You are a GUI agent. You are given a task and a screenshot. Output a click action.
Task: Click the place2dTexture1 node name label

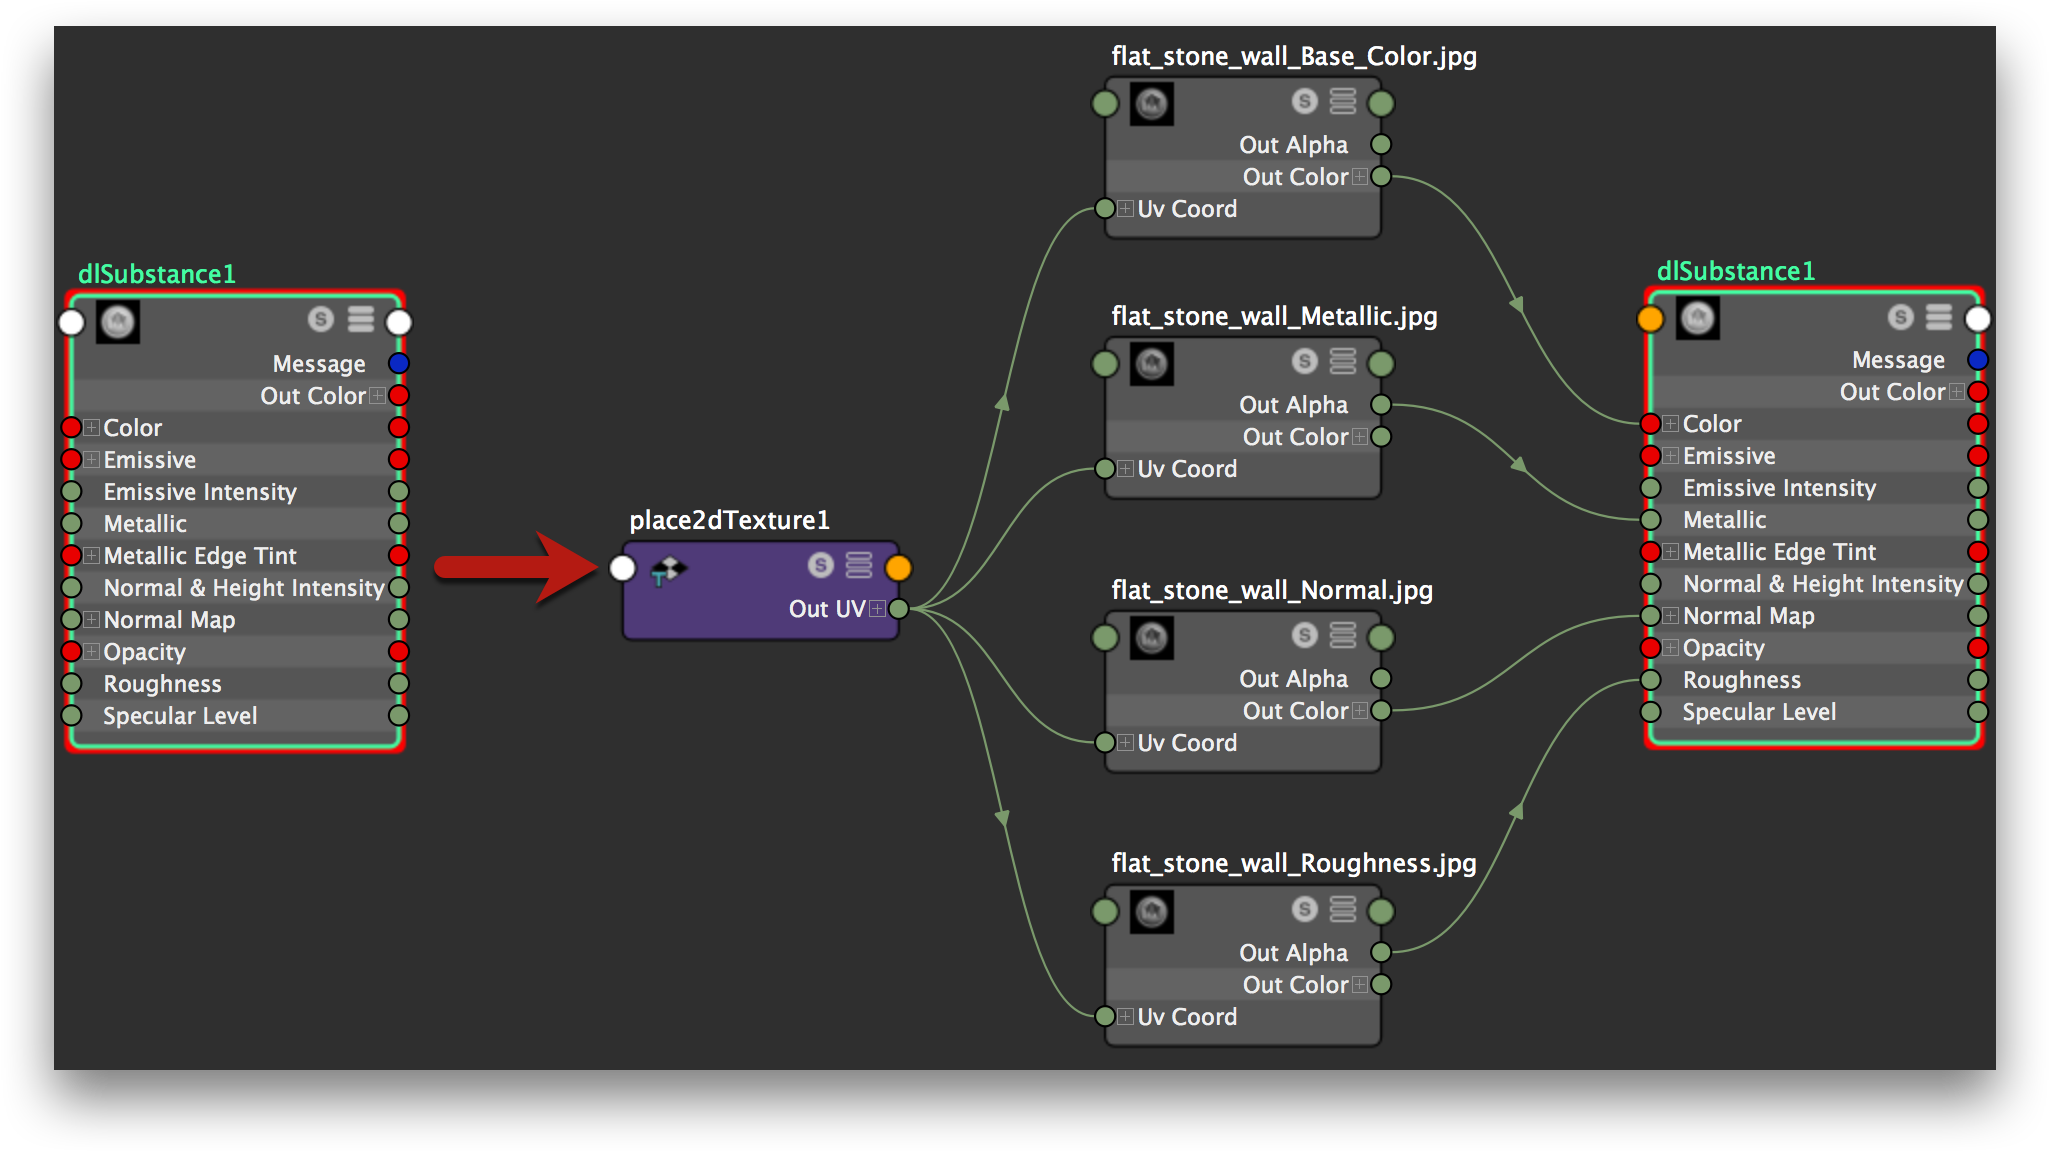coord(729,520)
